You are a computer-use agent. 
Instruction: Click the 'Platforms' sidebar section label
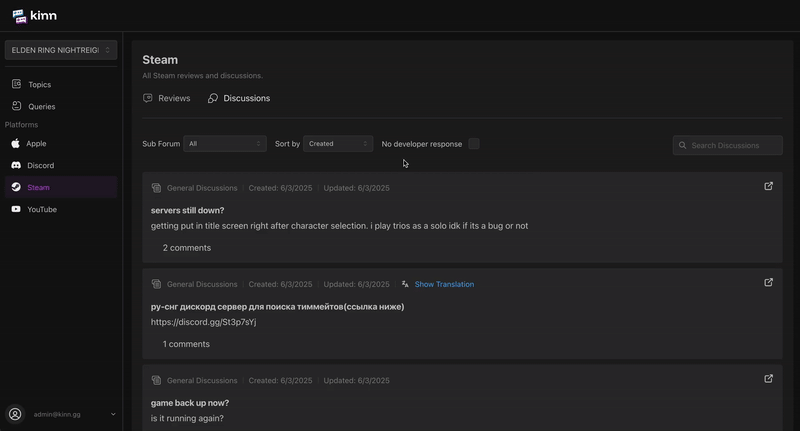pos(21,124)
